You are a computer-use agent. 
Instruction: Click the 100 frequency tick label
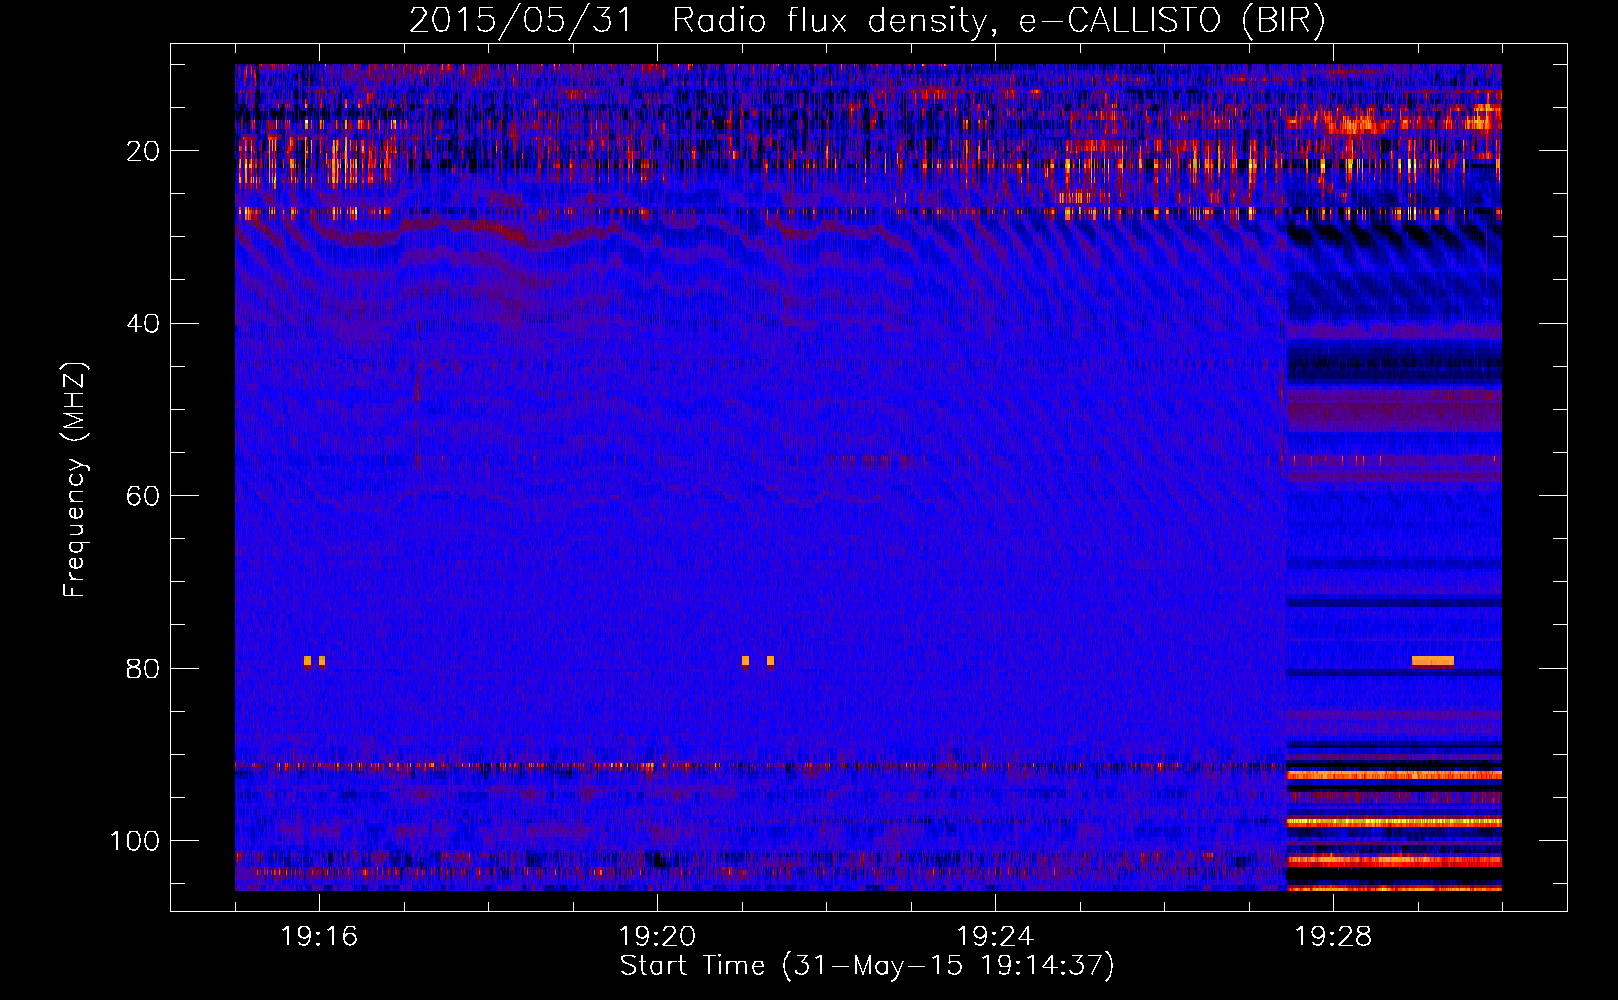click(x=135, y=841)
